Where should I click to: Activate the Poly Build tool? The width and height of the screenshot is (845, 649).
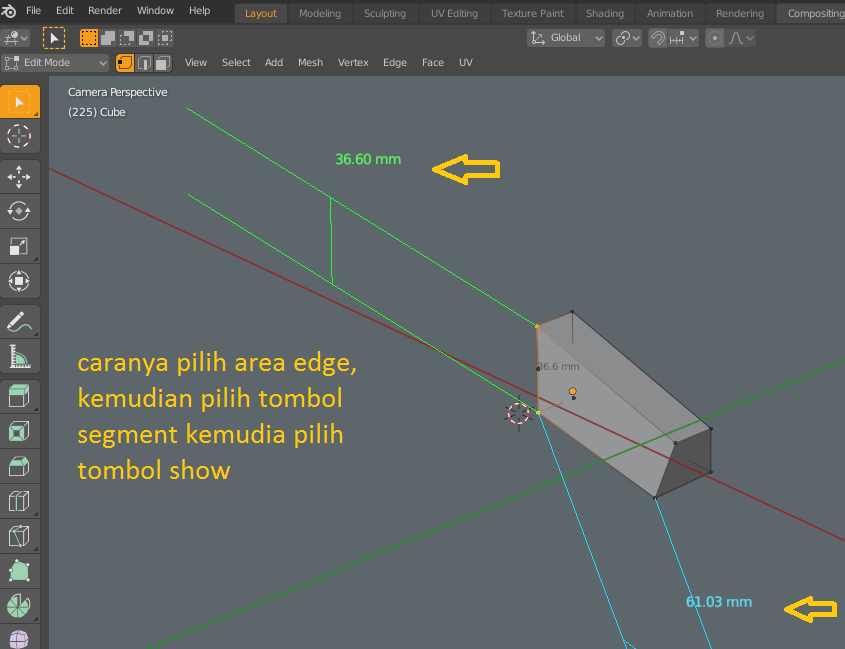[19, 571]
